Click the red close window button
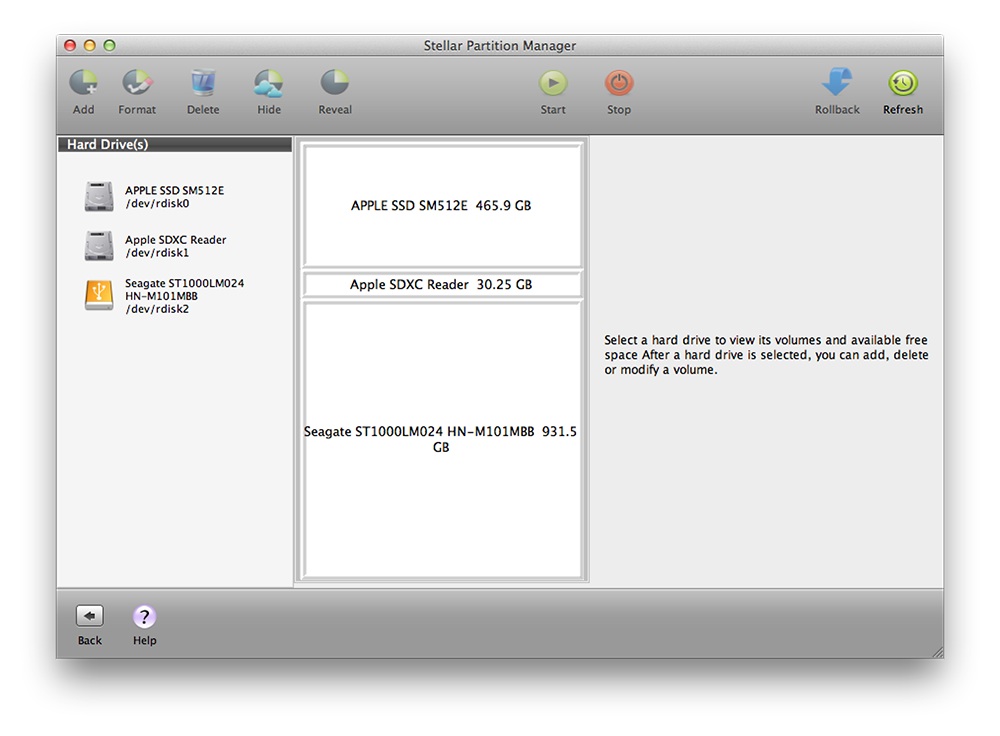 70,45
